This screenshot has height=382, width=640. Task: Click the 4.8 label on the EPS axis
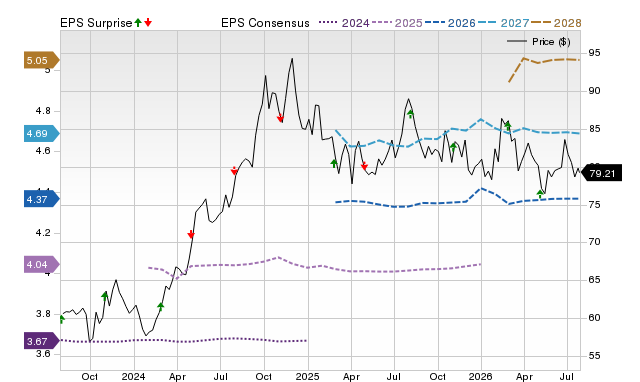tap(43, 111)
